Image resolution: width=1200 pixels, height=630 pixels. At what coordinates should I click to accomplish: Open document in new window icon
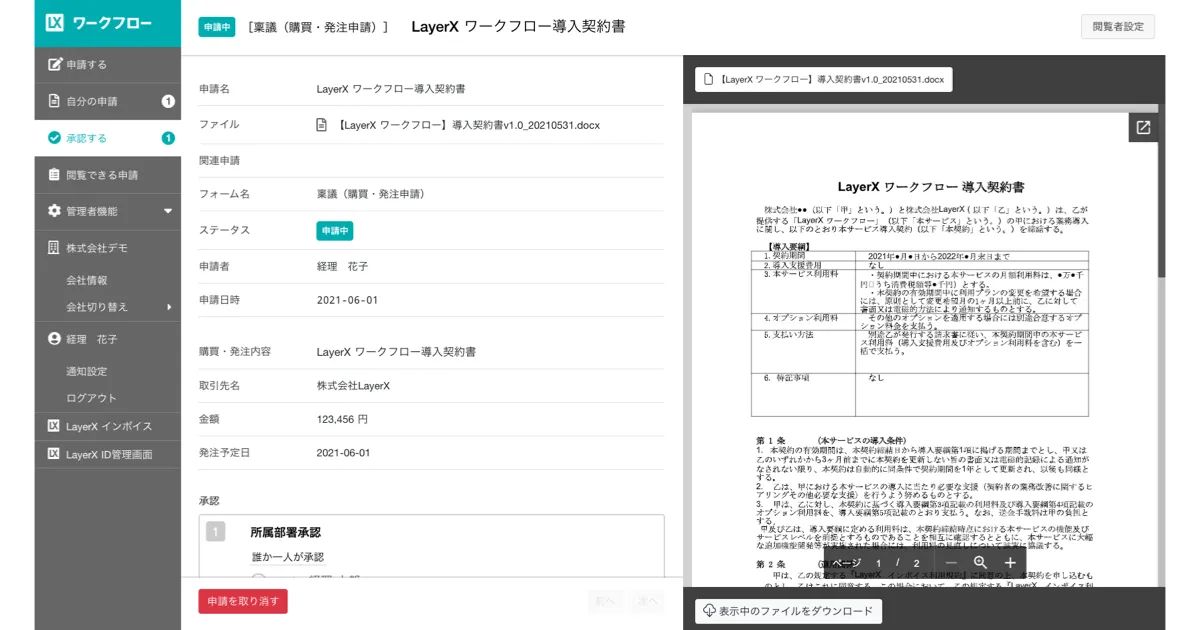pos(1143,128)
